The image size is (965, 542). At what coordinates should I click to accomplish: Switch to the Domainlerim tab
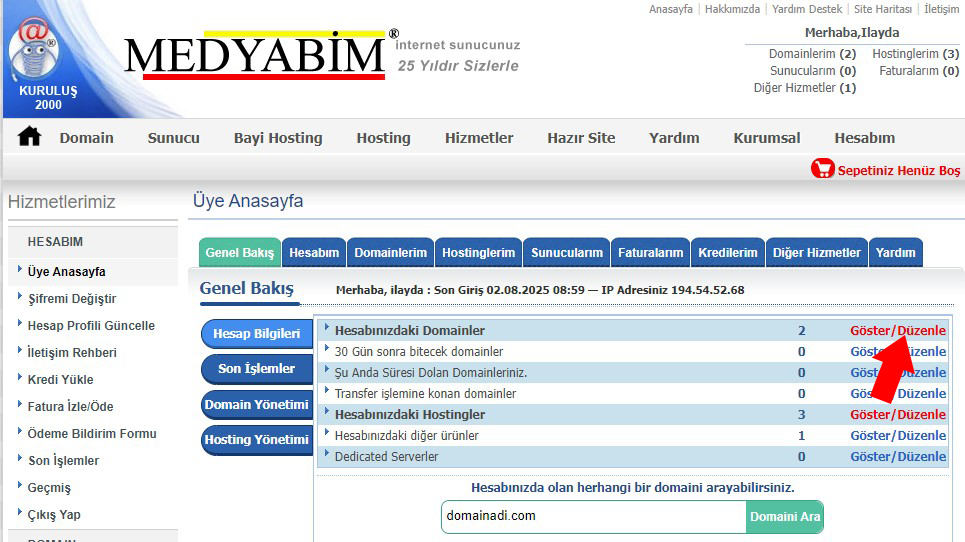(390, 252)
